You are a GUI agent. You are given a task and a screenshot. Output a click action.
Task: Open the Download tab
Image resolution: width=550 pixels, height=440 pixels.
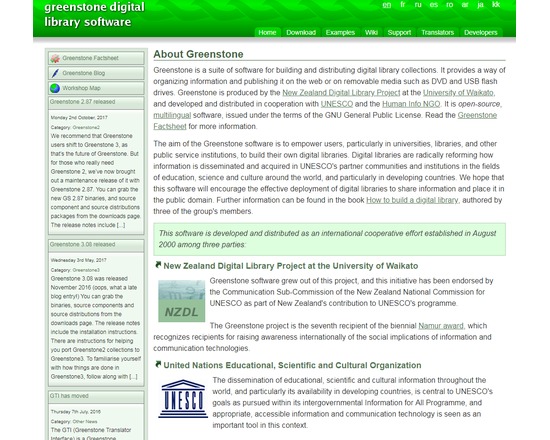tap(301, 32)
